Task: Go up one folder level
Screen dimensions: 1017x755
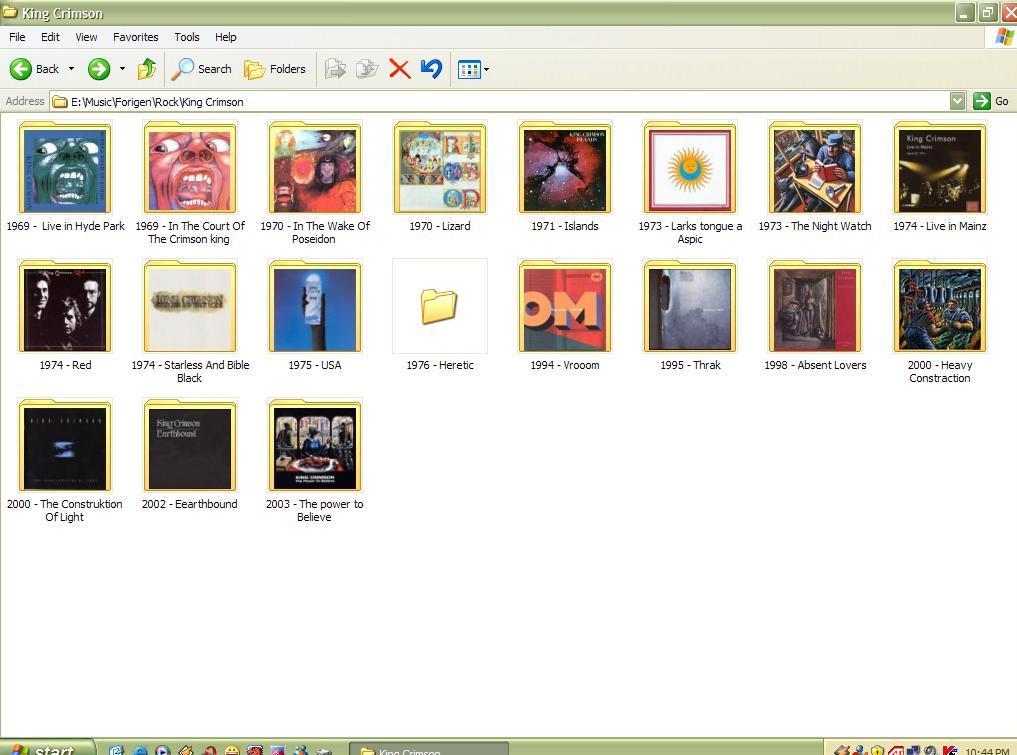Action: [147, 69]
